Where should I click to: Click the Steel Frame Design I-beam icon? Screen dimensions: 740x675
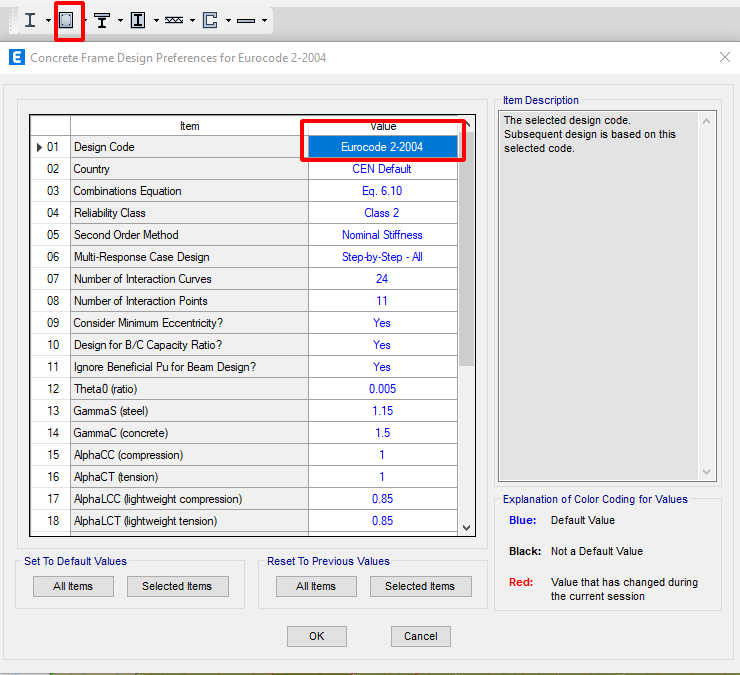[30, 19]
